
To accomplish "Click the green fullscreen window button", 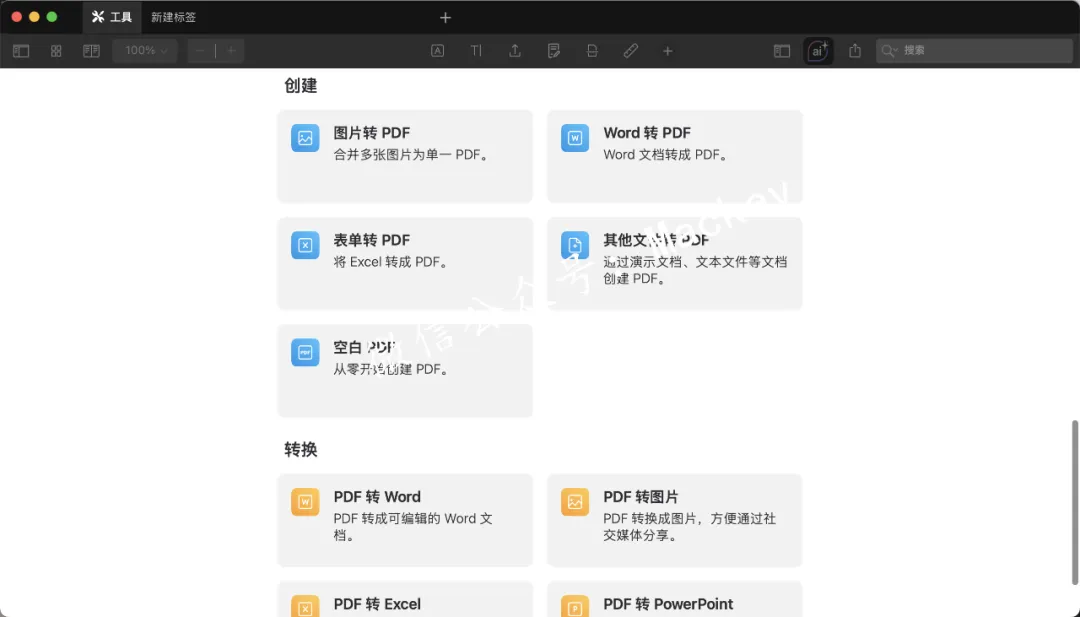I will tap(52, 17).
